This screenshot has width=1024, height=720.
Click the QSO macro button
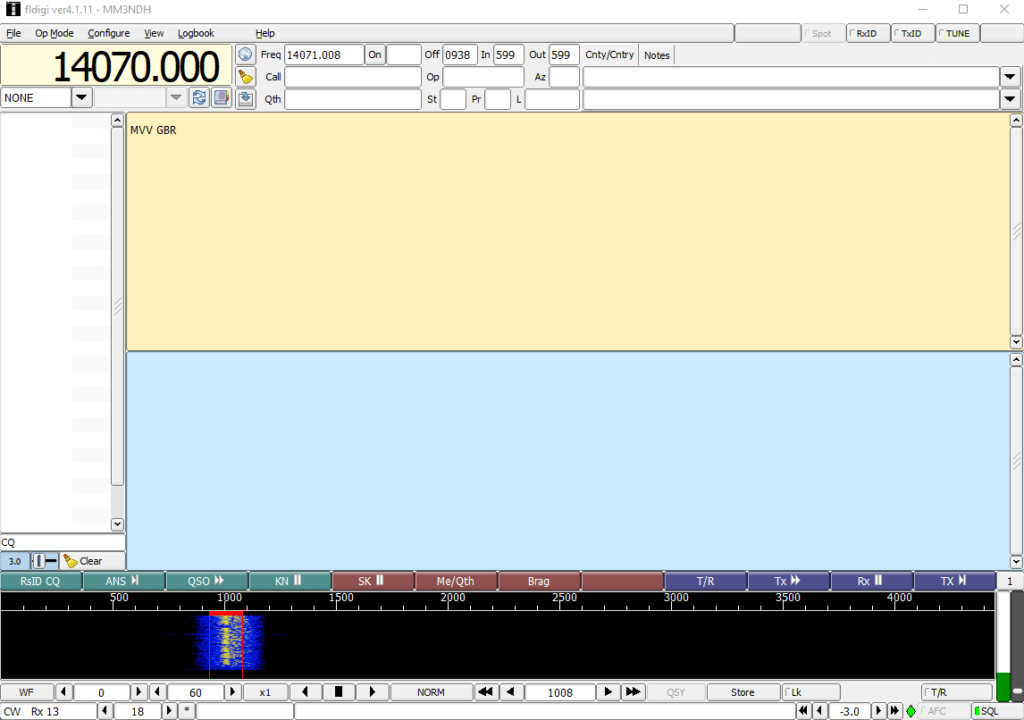tap(207, 581)
